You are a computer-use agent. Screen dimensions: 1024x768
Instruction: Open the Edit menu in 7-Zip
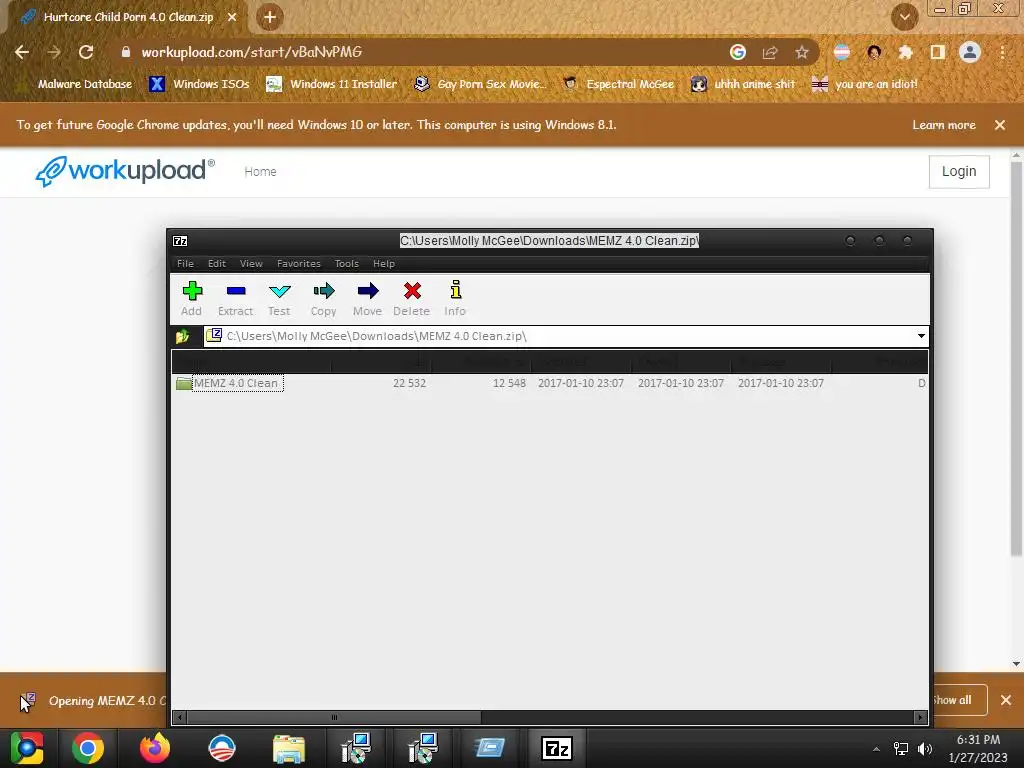pyautogui.click(x=217, y=264)
